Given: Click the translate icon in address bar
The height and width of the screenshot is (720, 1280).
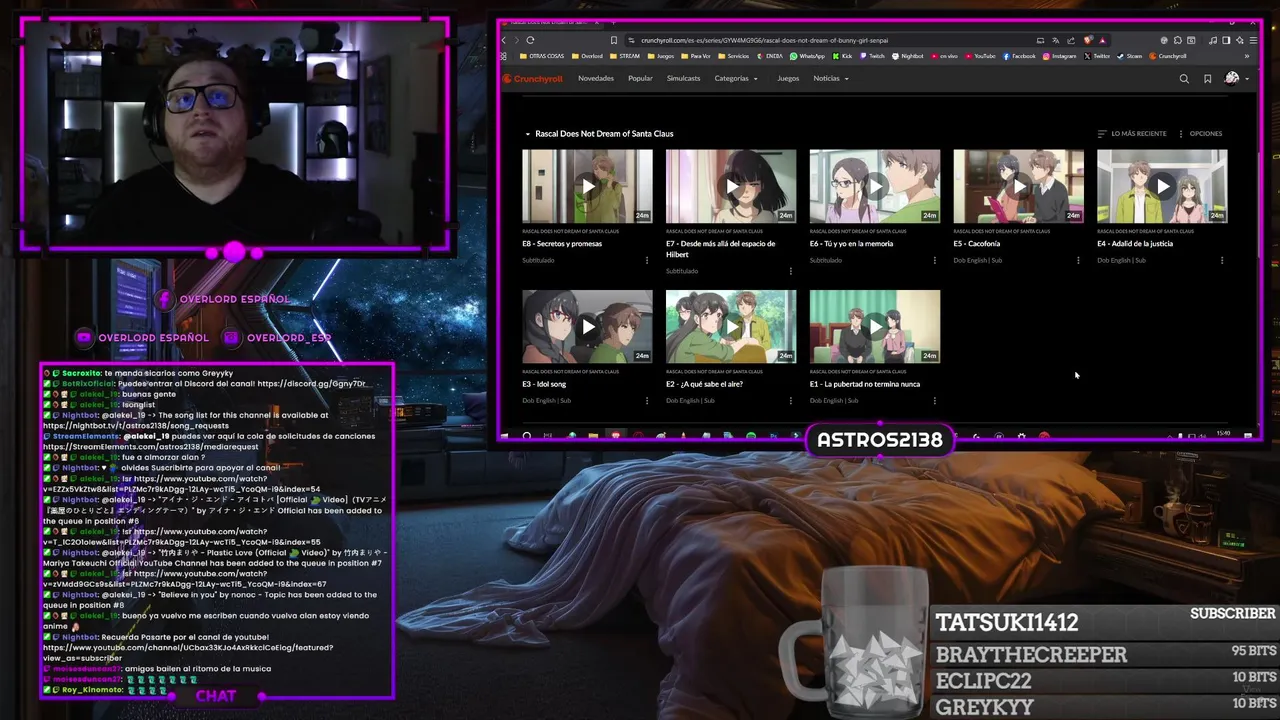Looking at the screenshot, I should coord(1055,40).
